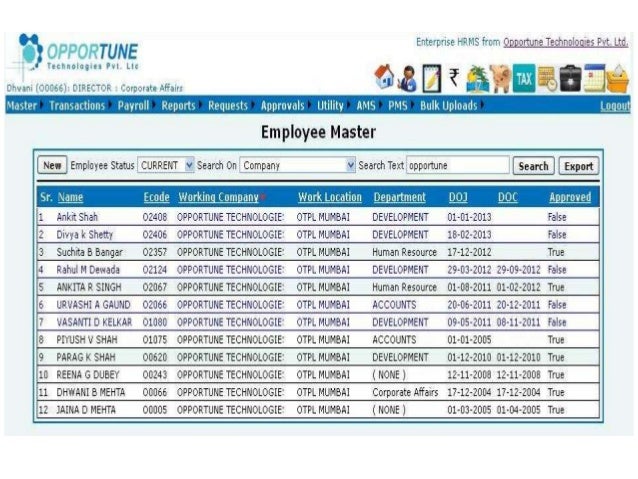The height and width of the screenshot is (479, 638).
Task: Click DOC 01-04-2005 cell
Action: [x=518, y=410]
